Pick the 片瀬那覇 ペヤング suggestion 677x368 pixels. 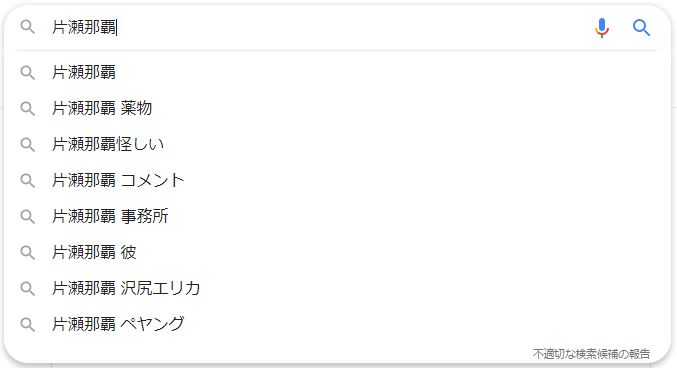click(x=338, y=324)
